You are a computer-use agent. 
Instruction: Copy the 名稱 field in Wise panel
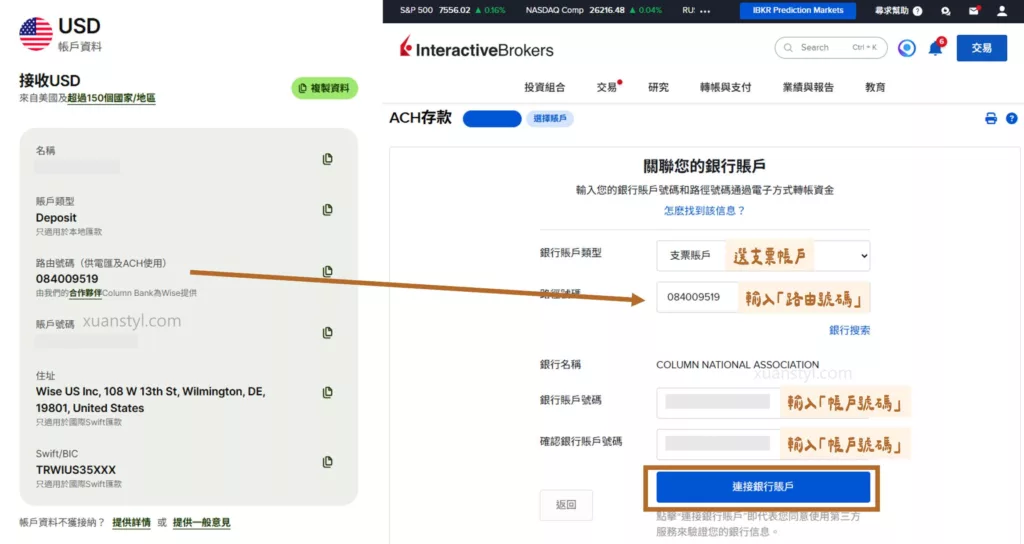click(x=327, y=159)
